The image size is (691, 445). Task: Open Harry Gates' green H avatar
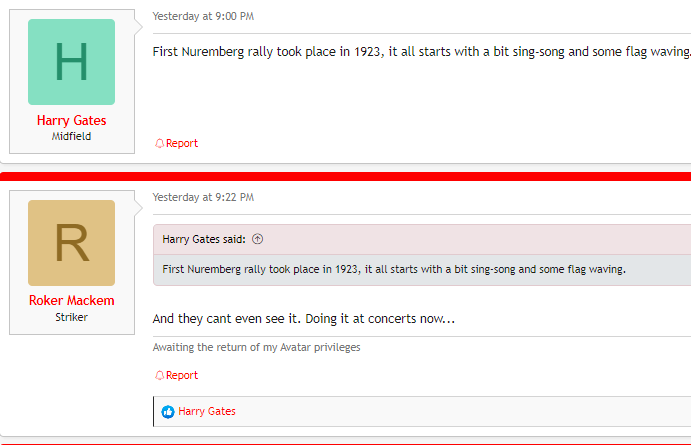pyautogui.click(x=71, y=62)
